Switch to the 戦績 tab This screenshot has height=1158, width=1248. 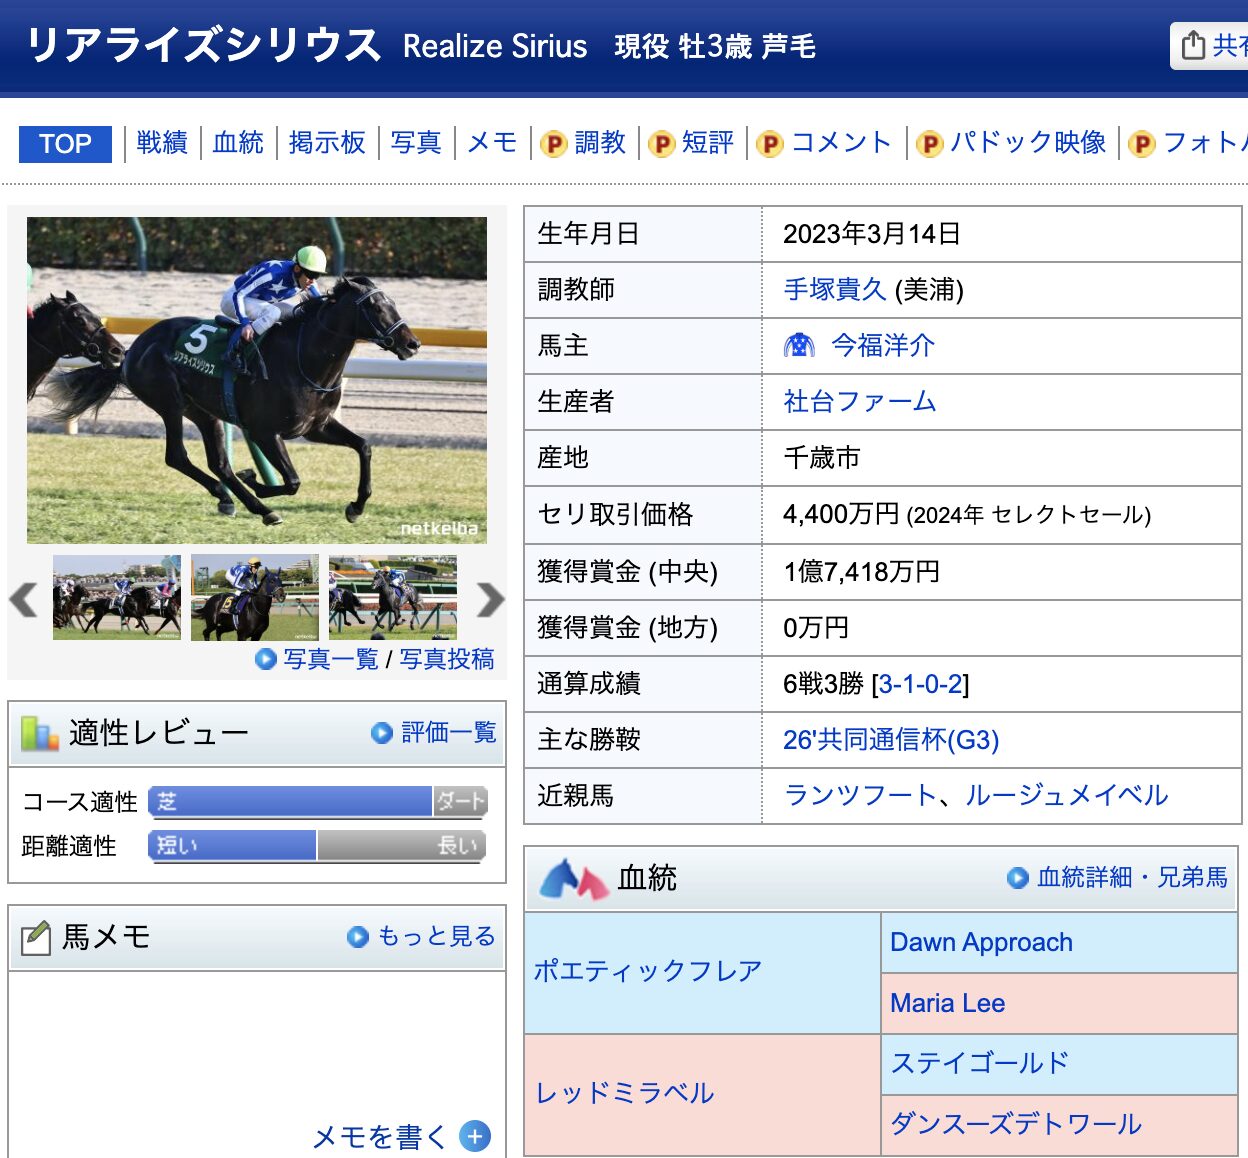click(162, 143)
